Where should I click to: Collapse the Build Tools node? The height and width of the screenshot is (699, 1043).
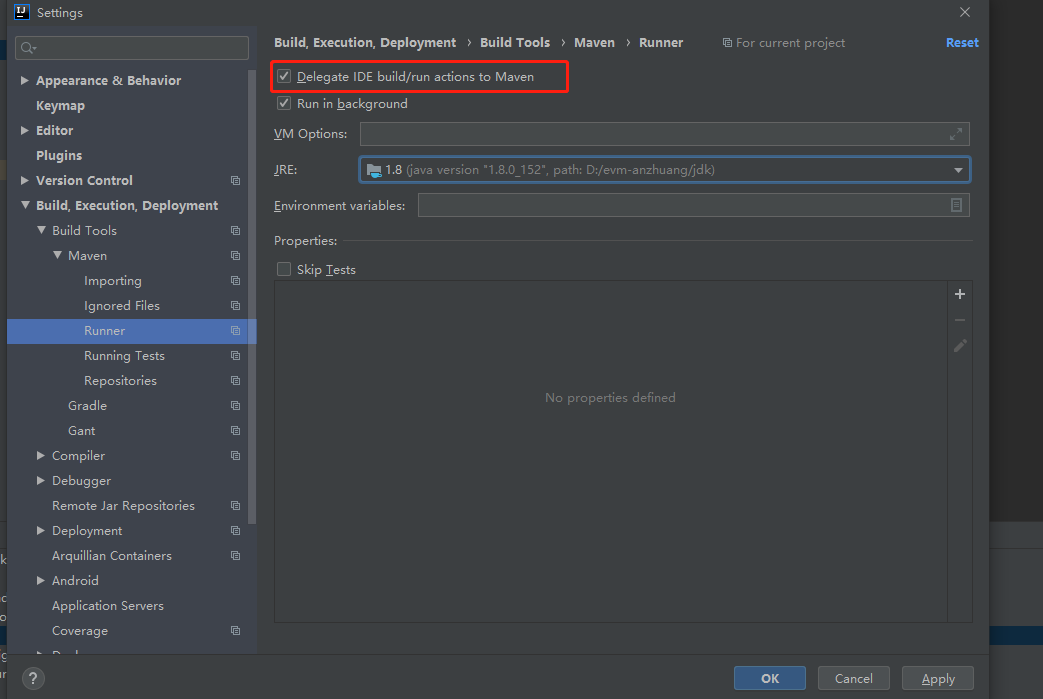[41, 230]
